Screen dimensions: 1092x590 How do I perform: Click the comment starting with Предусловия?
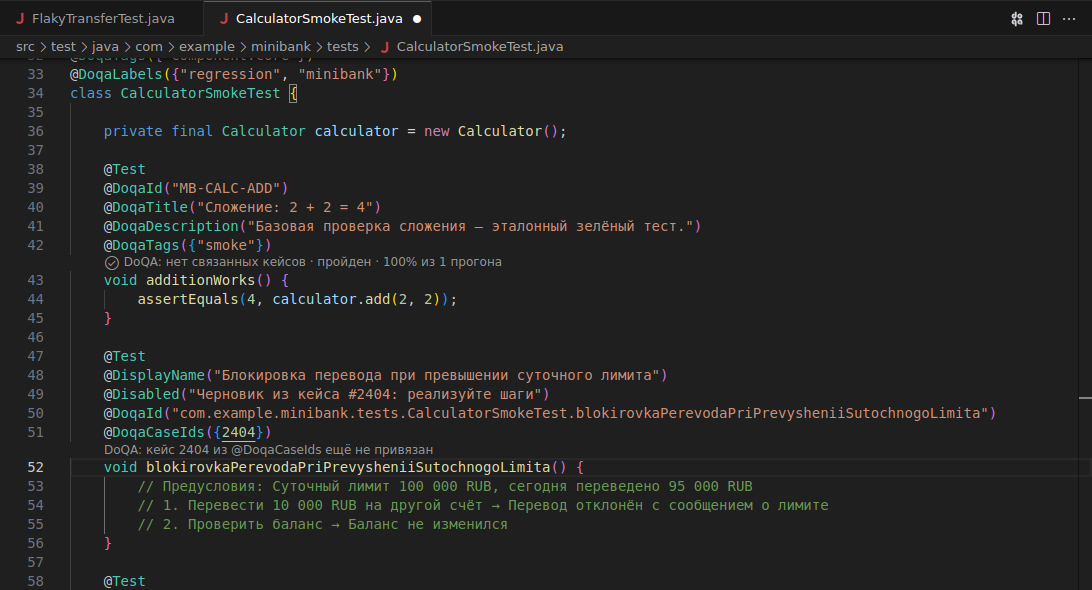pos(444,486)
